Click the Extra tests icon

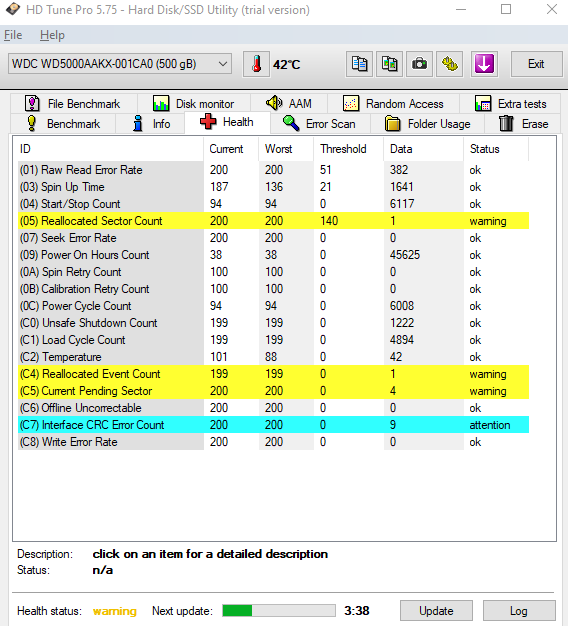click(483, 103)
